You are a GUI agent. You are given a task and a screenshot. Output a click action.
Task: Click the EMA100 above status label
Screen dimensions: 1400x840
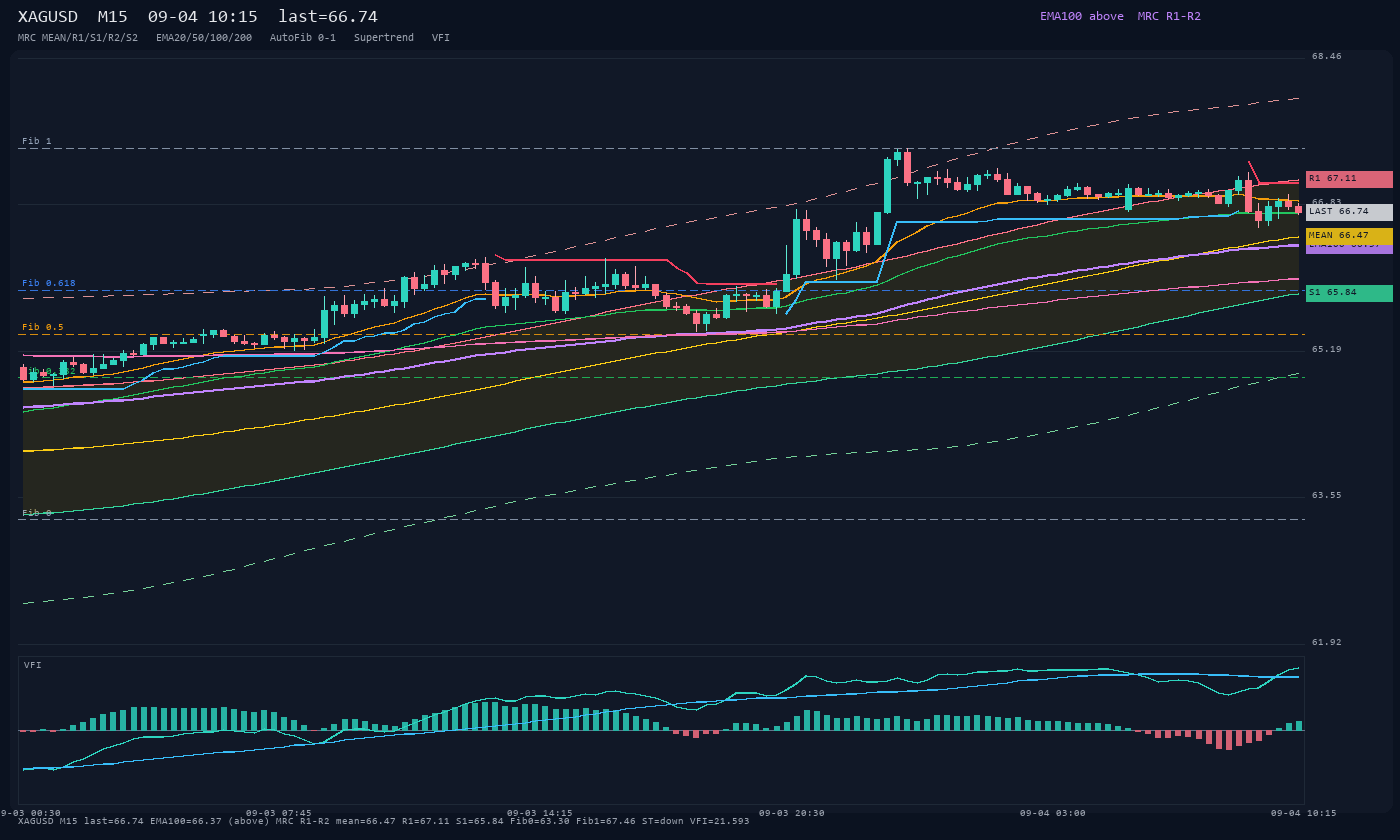1082,16
